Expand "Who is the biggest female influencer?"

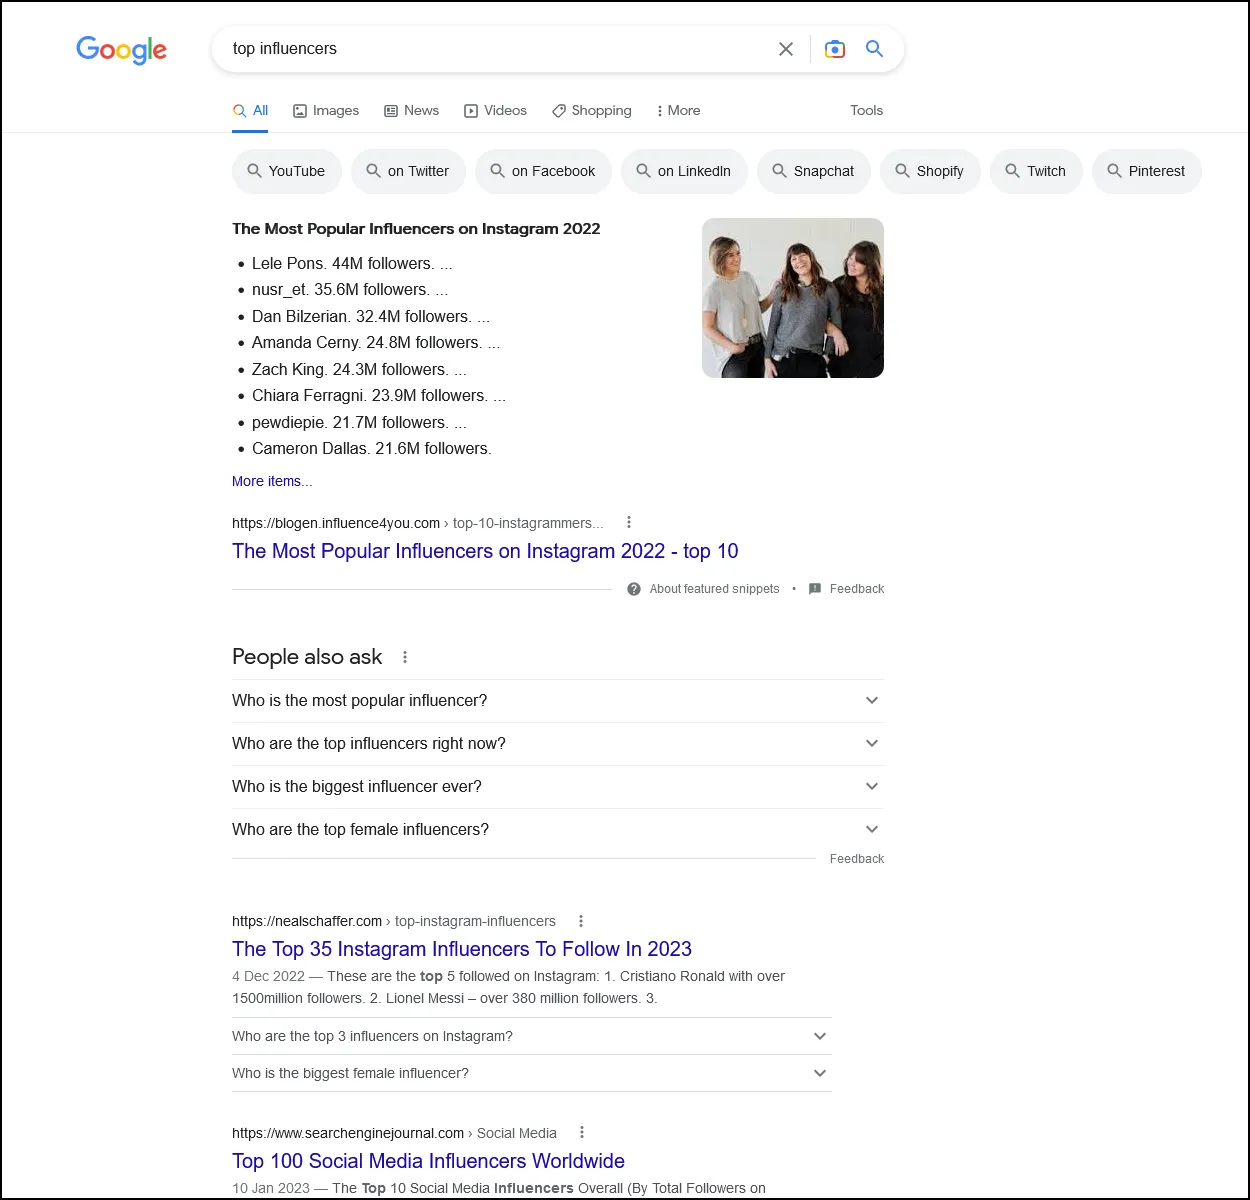[x=819, y=1073]
